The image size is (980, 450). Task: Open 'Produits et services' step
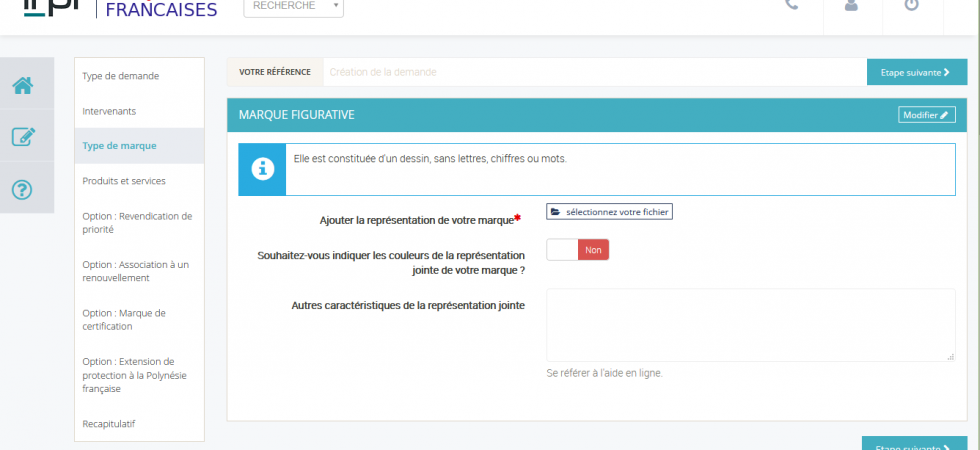[124, 181]
